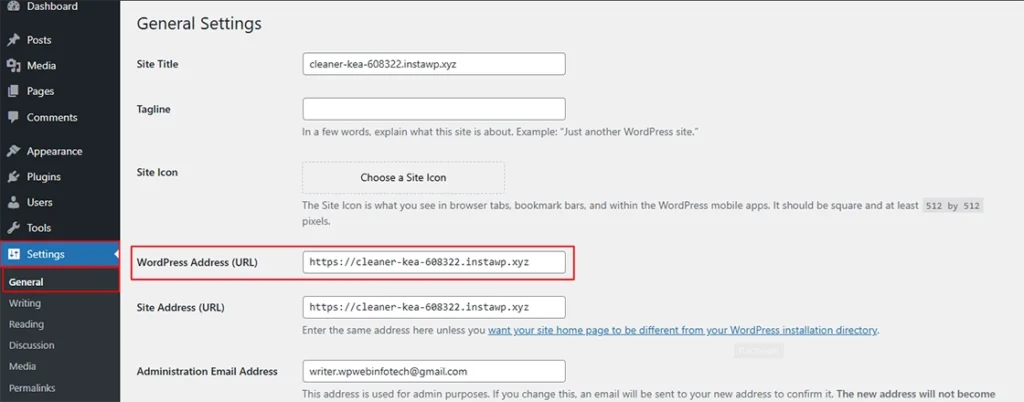This screenshot has width=1024, height=402.
Task: Click the Settings sliders icon
Action: pyautogui.click(x=14, y=254)
